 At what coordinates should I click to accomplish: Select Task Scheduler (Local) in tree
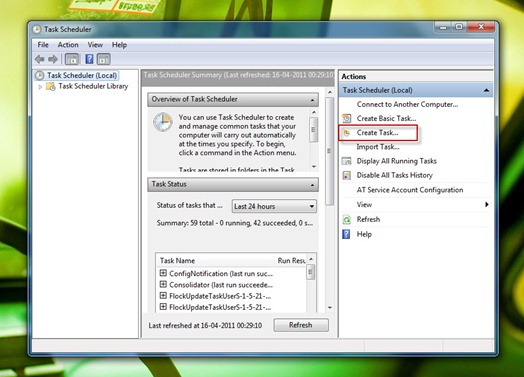point(82,76)
